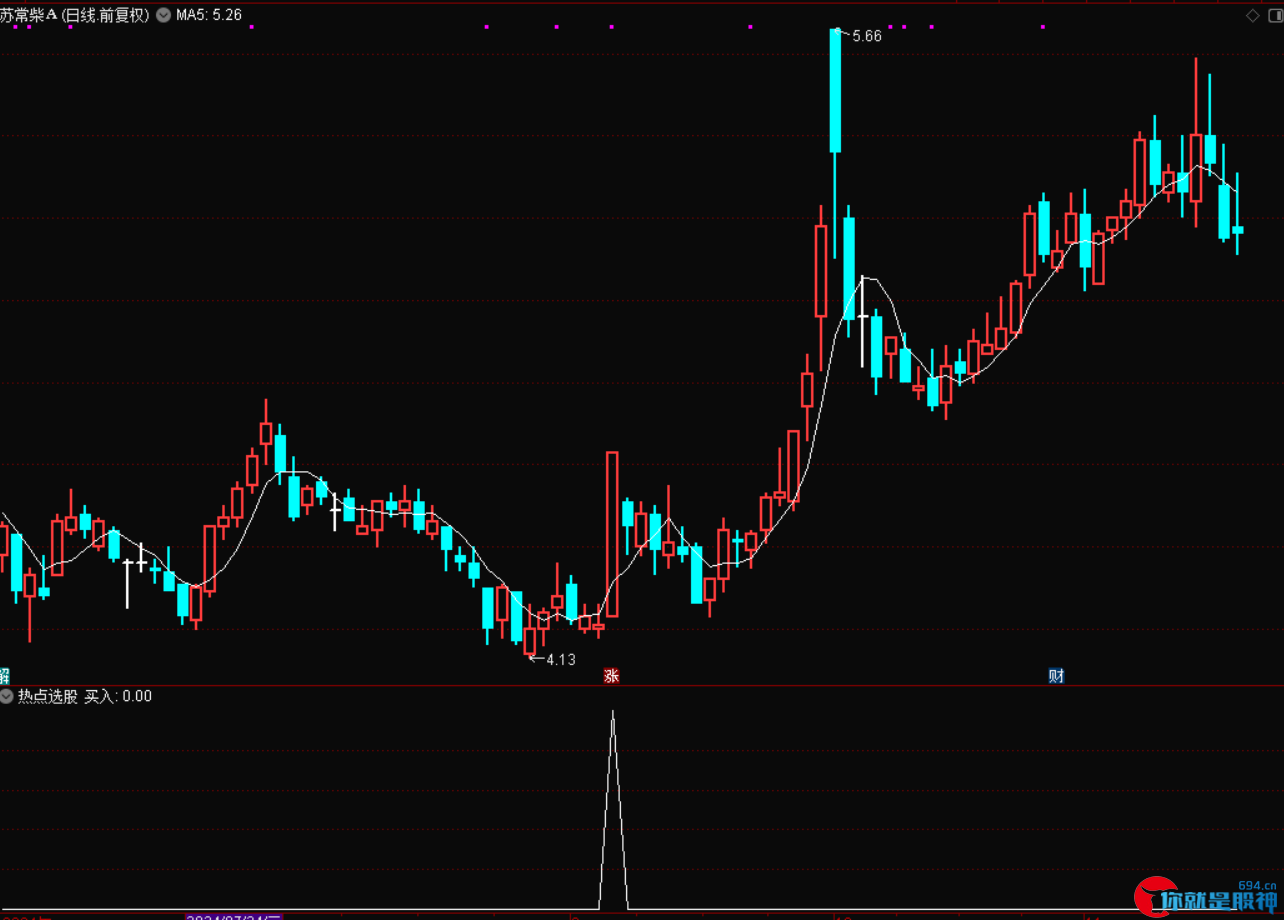Click the 4.13 low price label

pyautogui.click(x=561, y=659)
